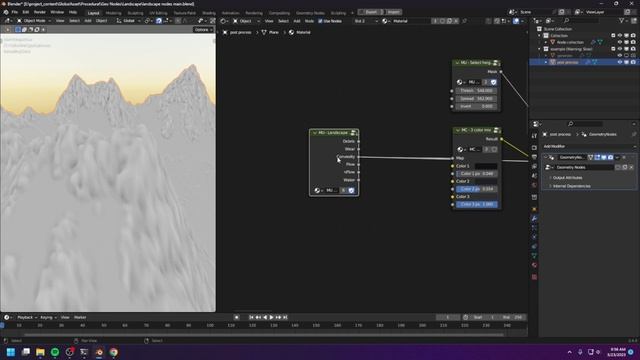Switch to the Shading workspace tab
Image resolution: width=640 pixels, height=360 pixels.
pos(209,13)
